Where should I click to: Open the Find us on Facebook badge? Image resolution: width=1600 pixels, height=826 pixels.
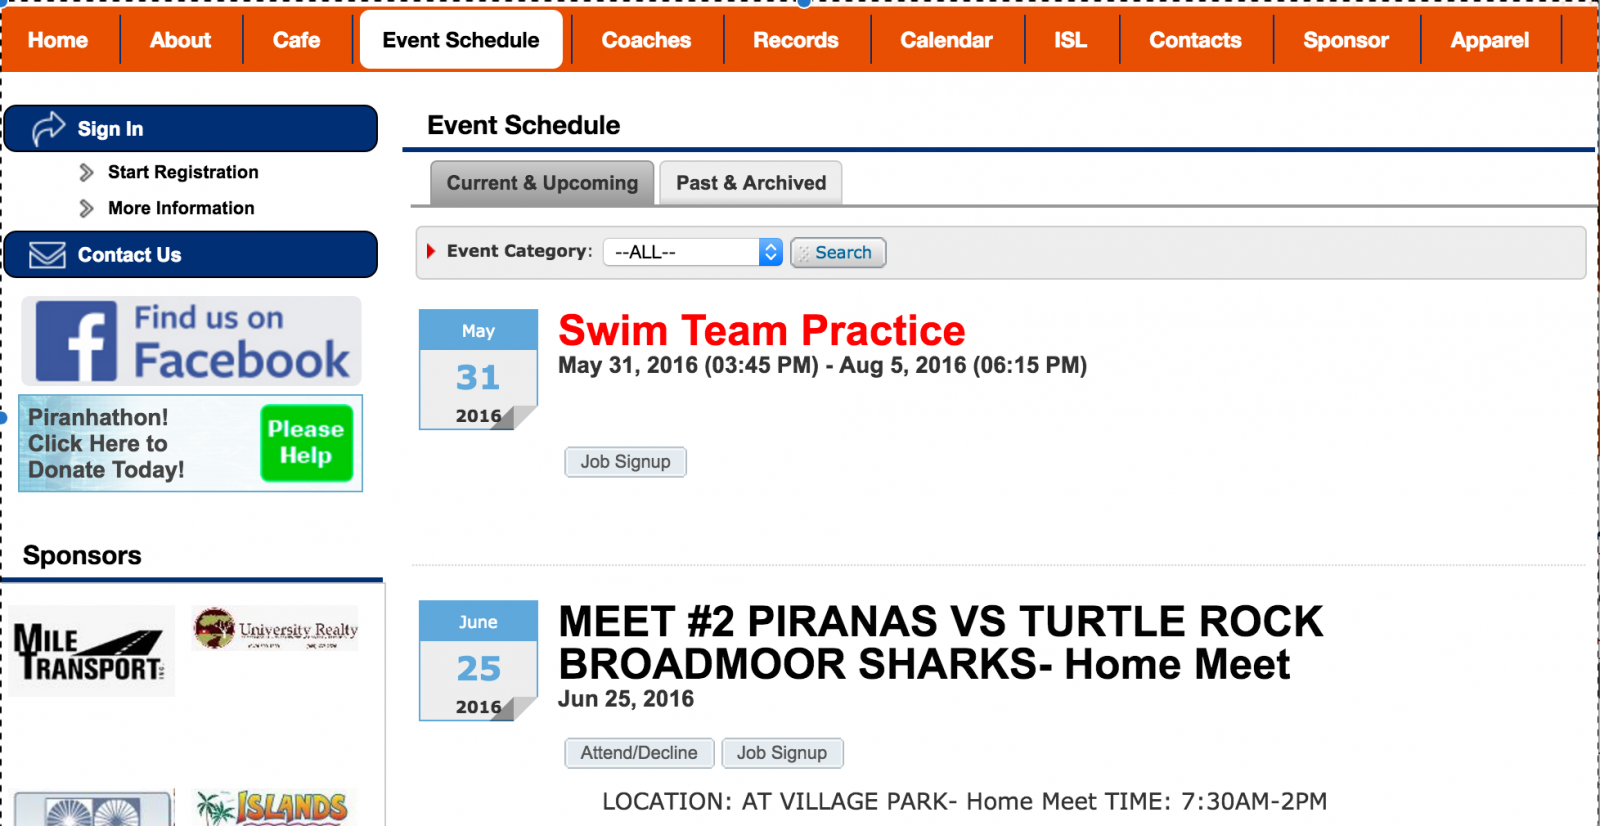coord(191,341)
